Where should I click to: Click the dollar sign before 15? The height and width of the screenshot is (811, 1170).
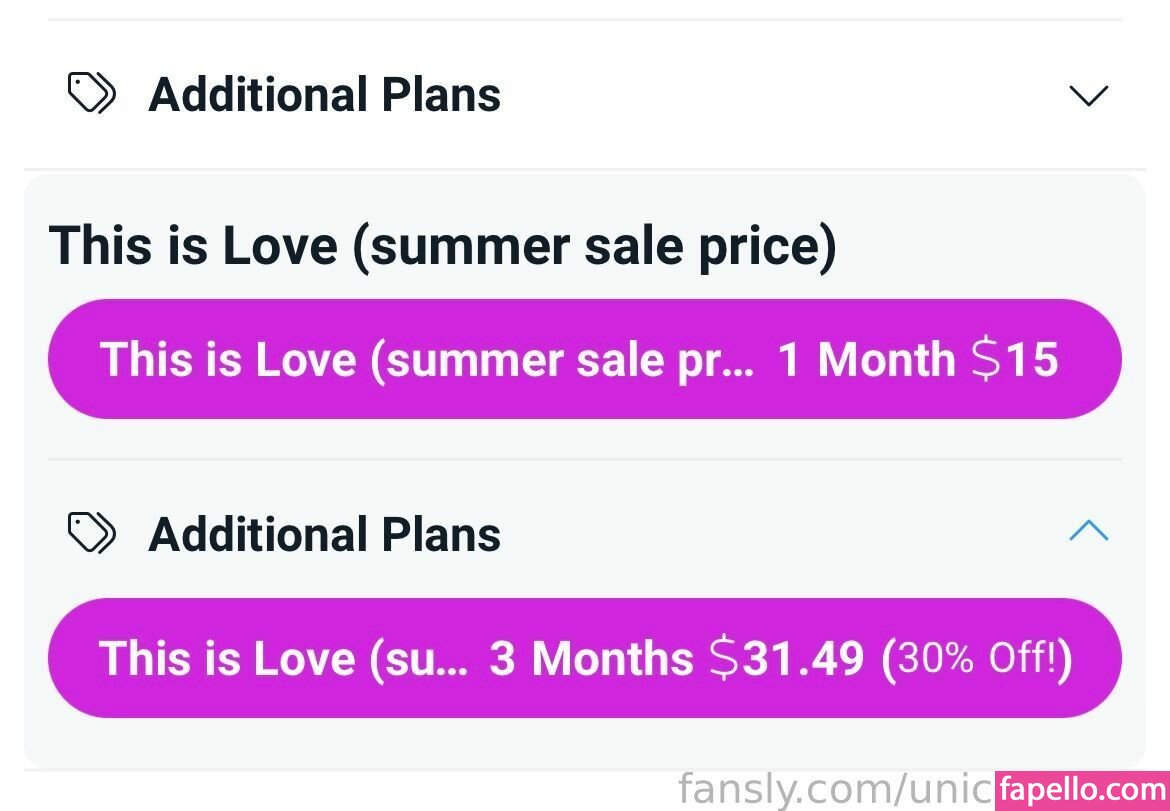[x=986, y=359]
